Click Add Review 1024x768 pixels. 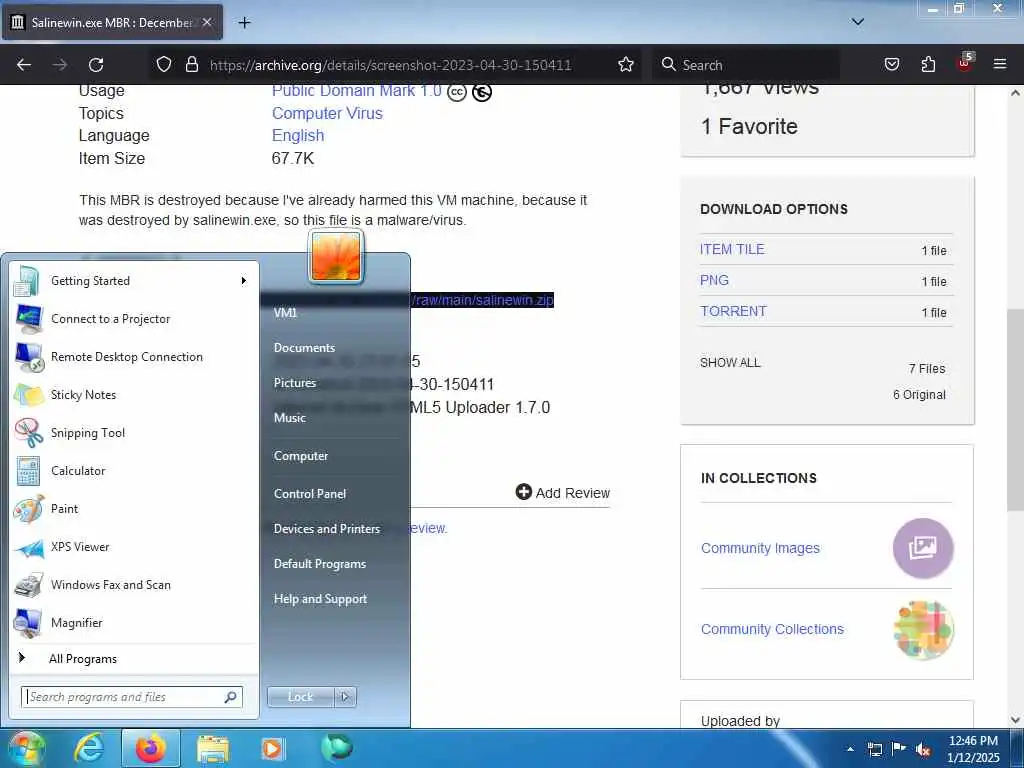(x=563, y=492)
